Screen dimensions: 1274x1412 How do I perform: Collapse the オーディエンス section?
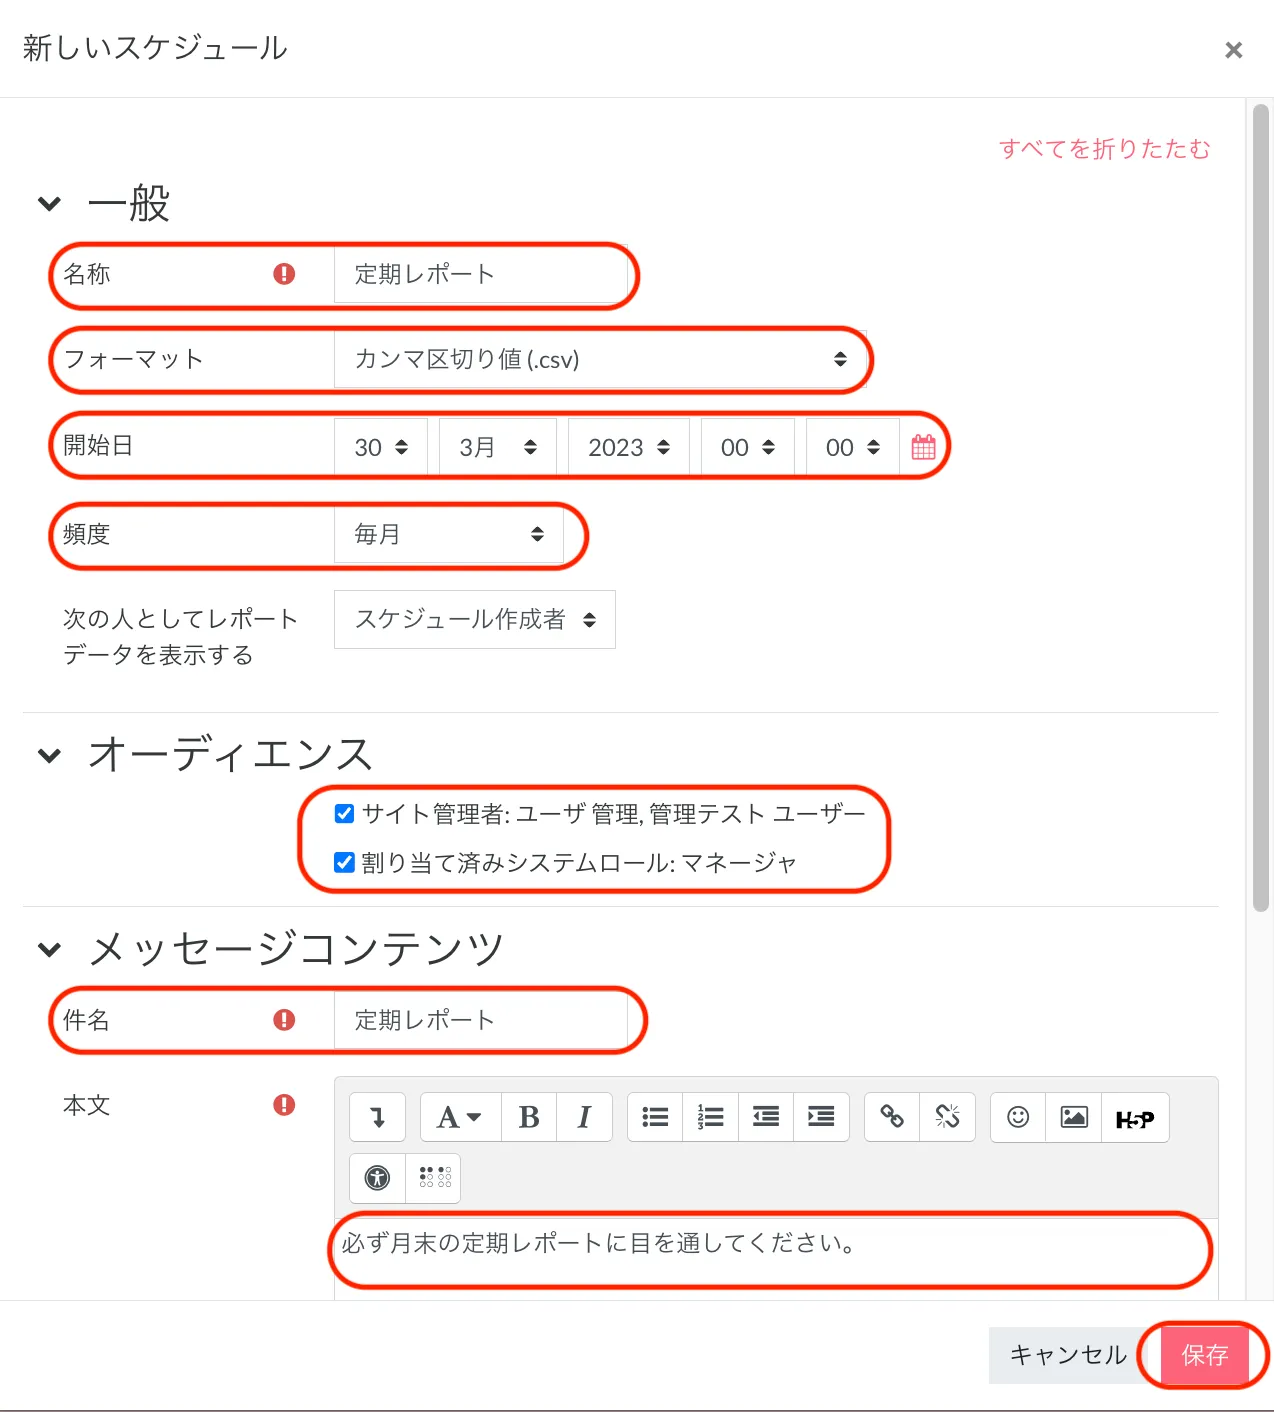[x=49, y=755]
